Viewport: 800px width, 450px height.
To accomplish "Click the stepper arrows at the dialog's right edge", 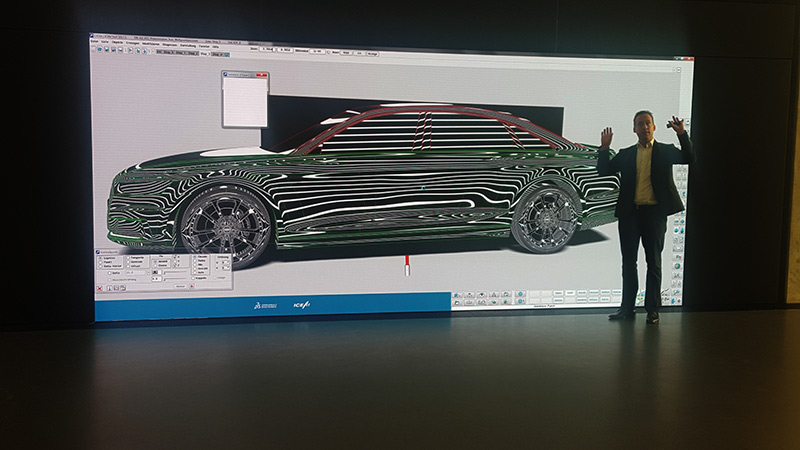I will pyautogui.click(x=226, y=262).
